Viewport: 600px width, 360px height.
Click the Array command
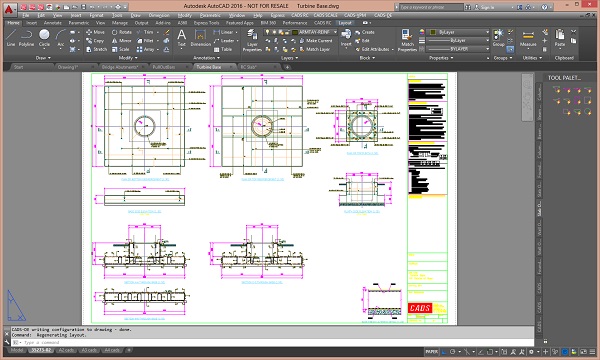[146, 49]
